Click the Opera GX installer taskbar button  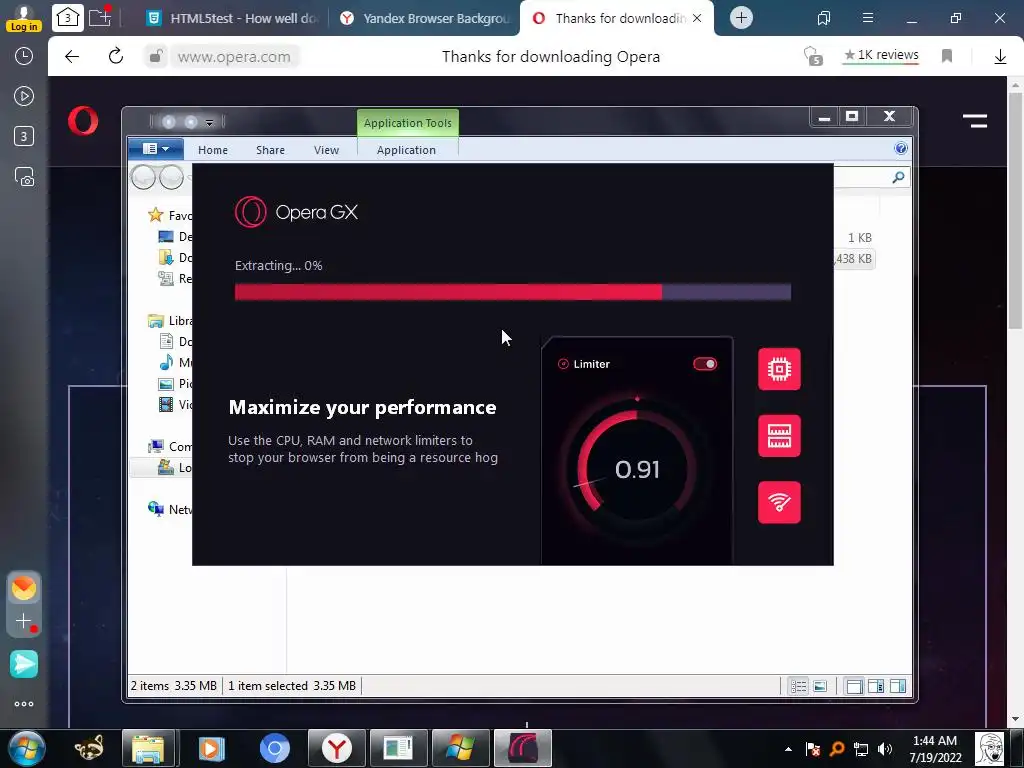(x=522, y=748)
